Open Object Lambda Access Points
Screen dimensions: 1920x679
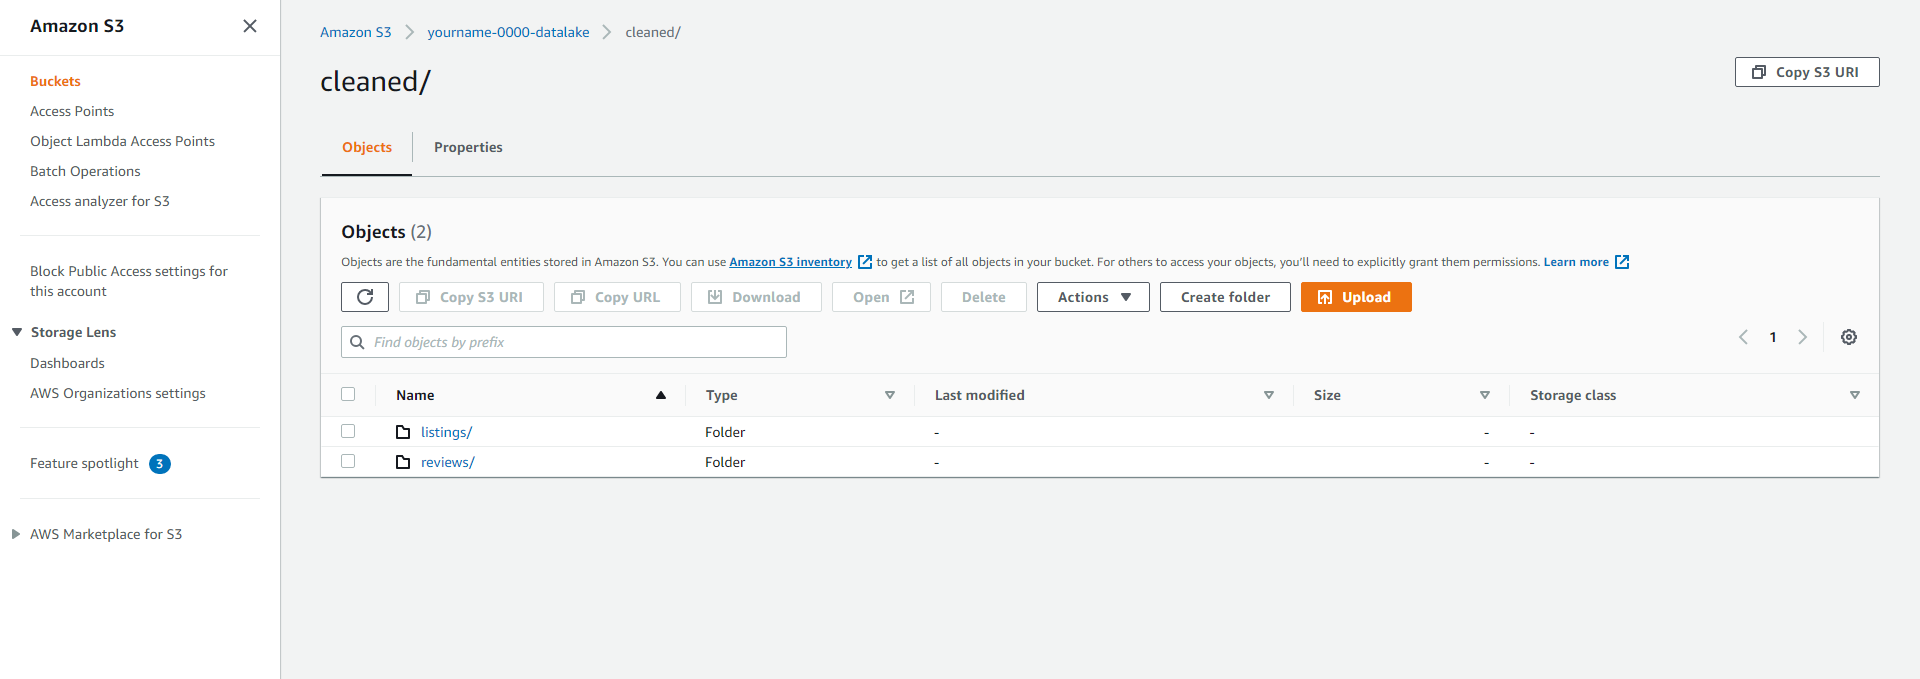[x=122, y=141]
